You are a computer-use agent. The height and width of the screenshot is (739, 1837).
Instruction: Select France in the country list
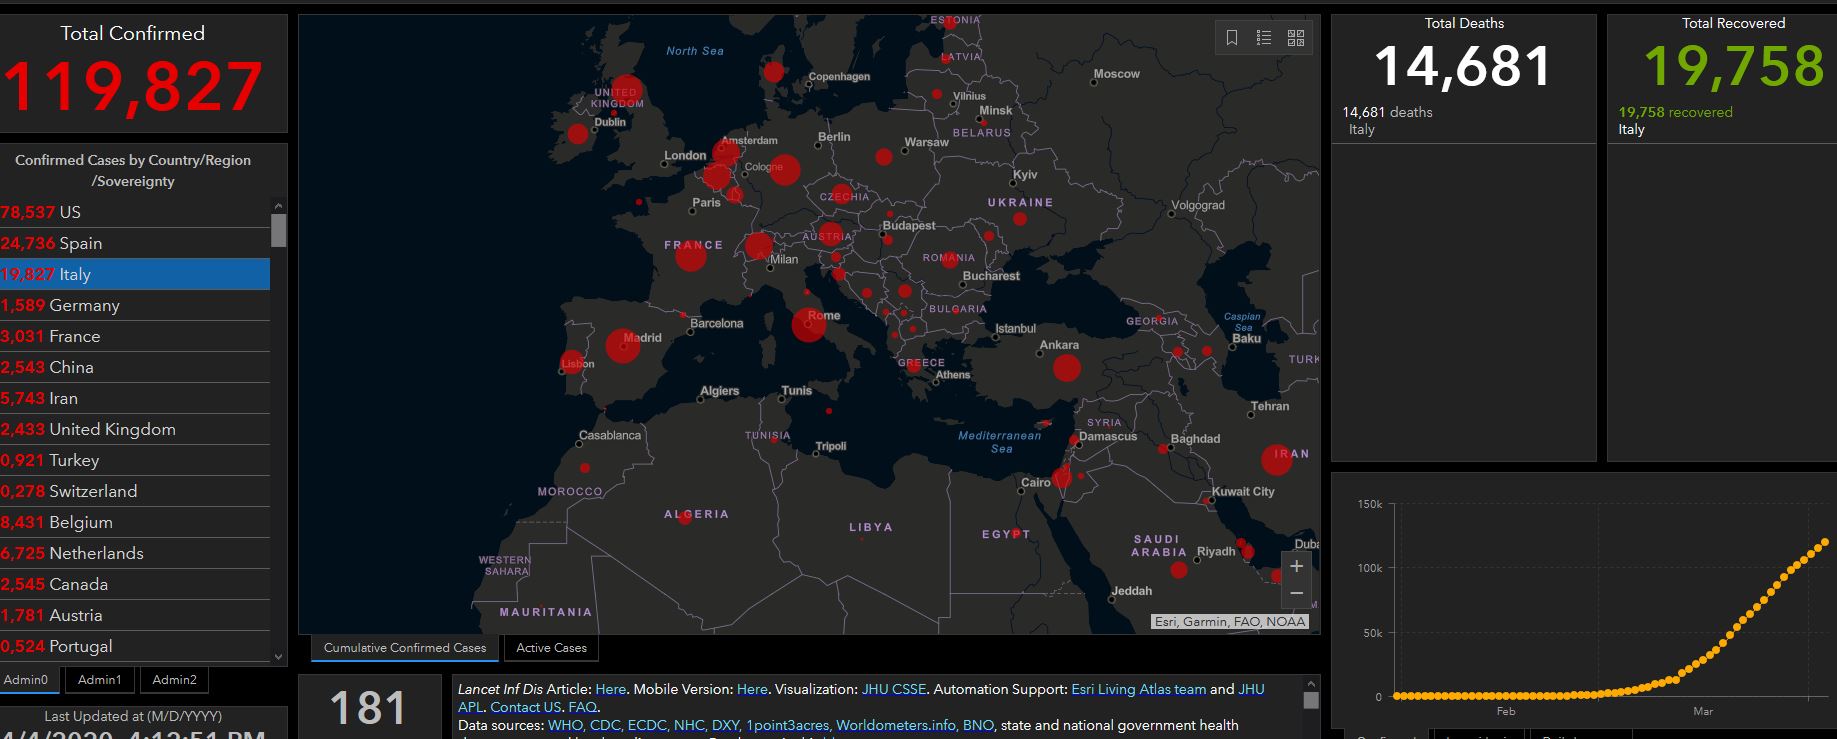pos(135,336)
